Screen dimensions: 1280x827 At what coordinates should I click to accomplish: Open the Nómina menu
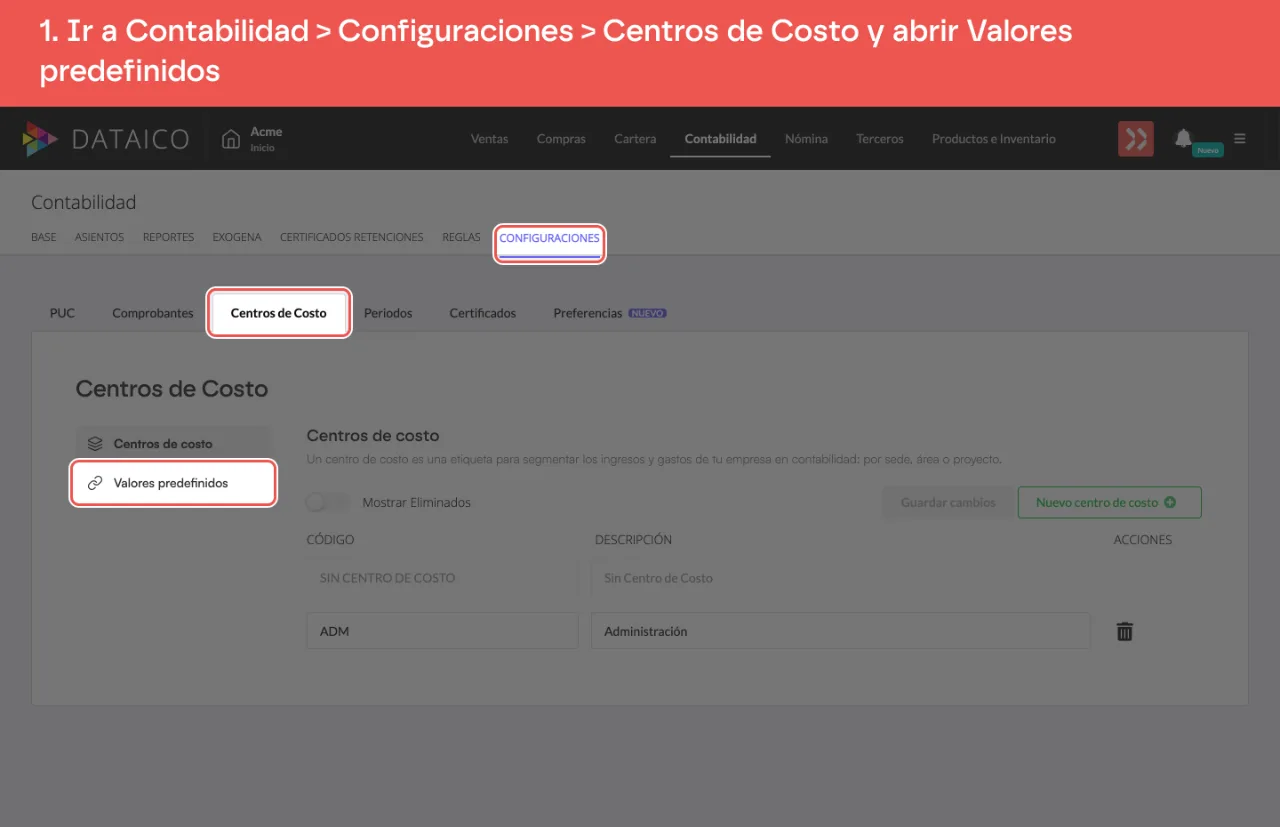click(806, 139)
